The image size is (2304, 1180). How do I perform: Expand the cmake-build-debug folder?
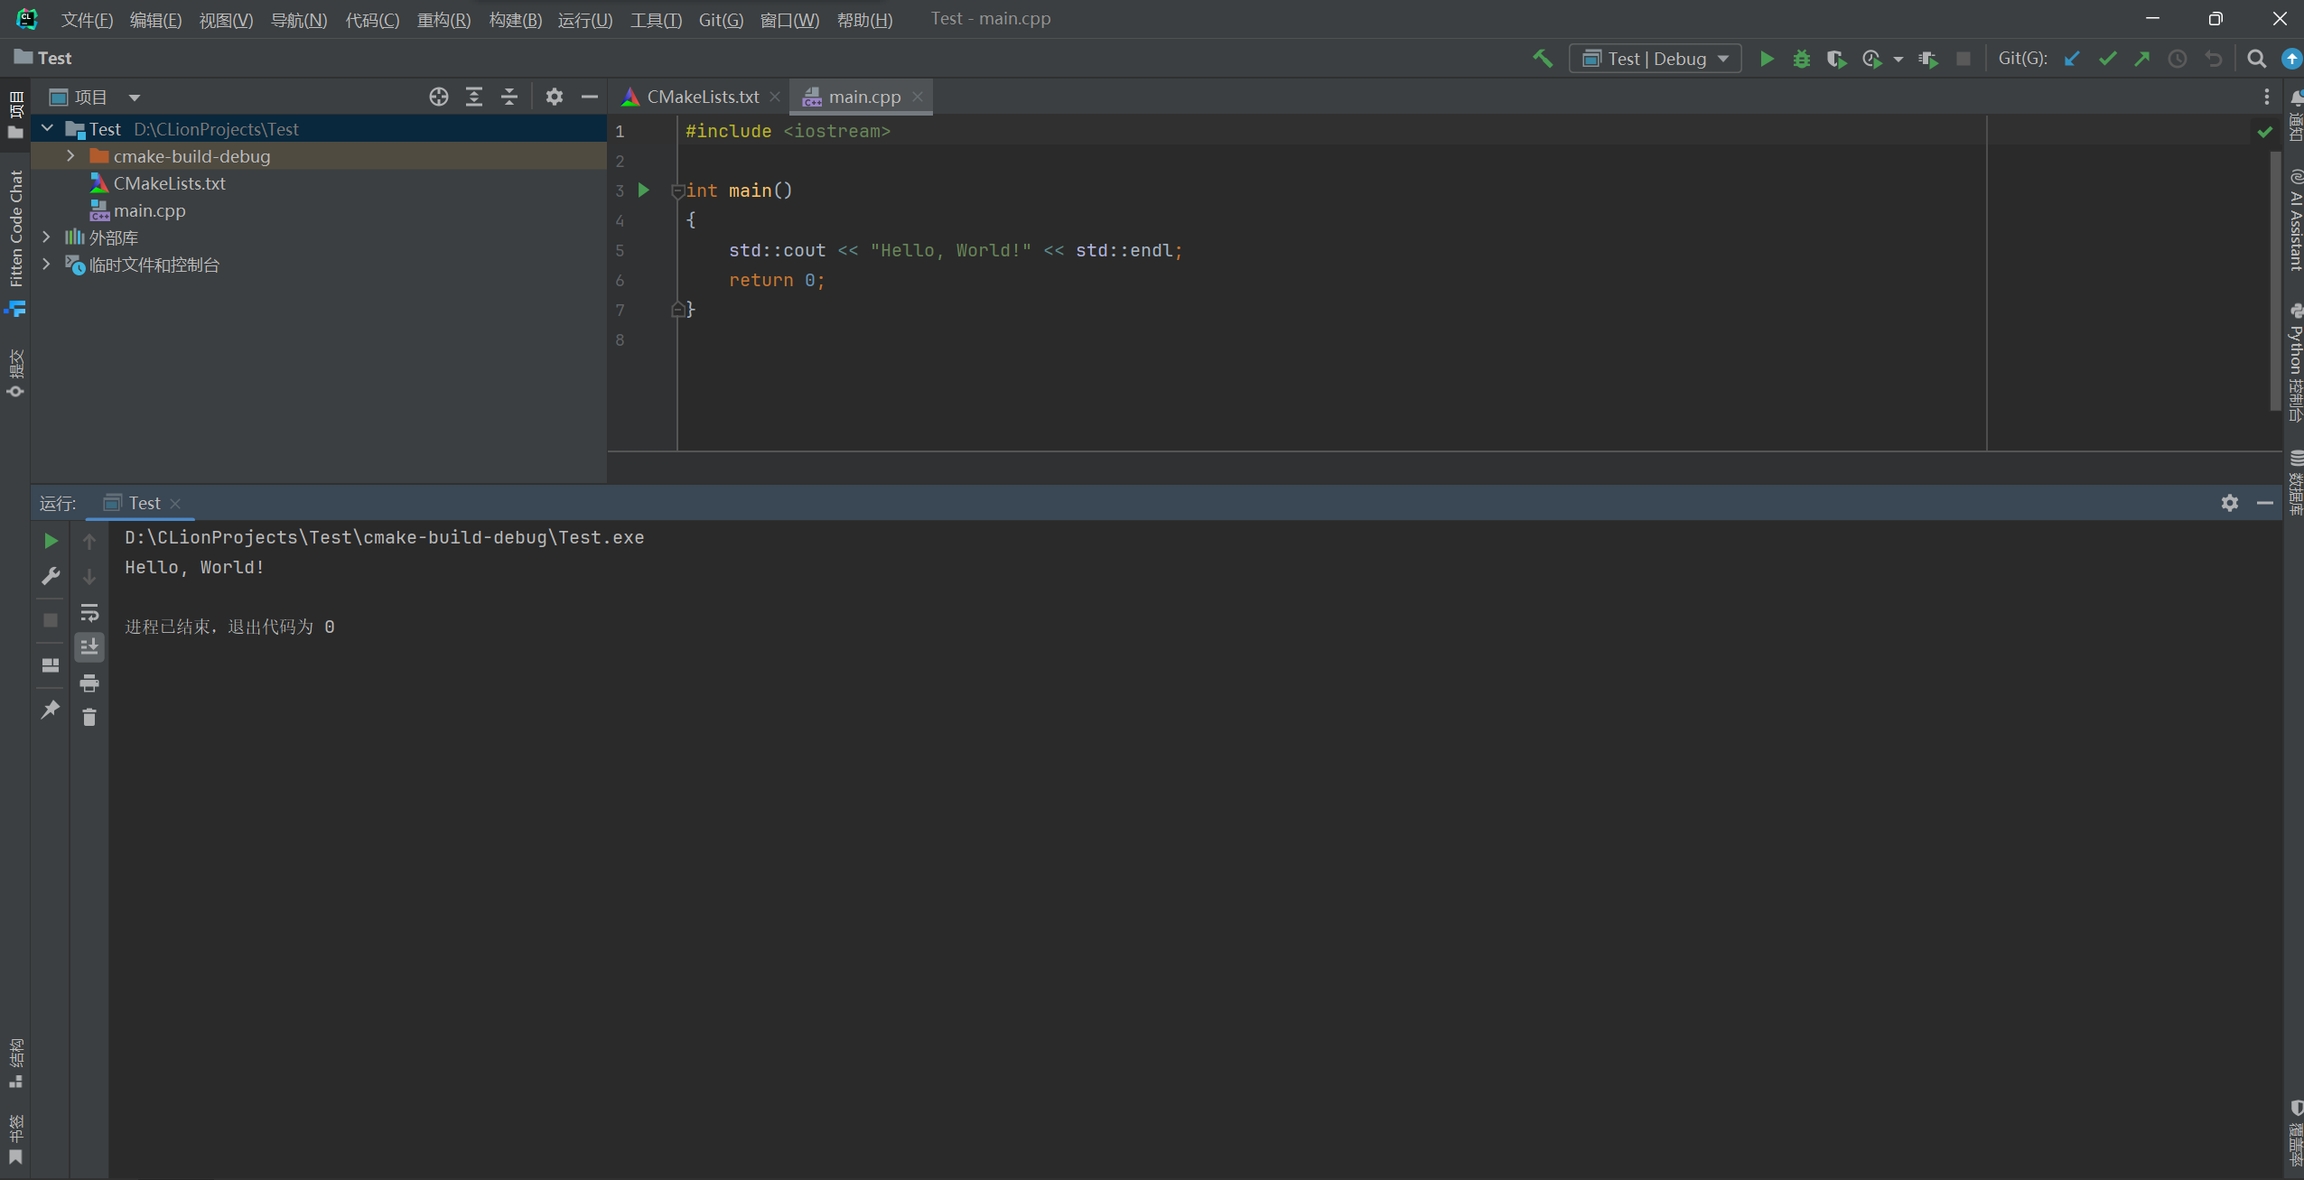tap(70, 156)
